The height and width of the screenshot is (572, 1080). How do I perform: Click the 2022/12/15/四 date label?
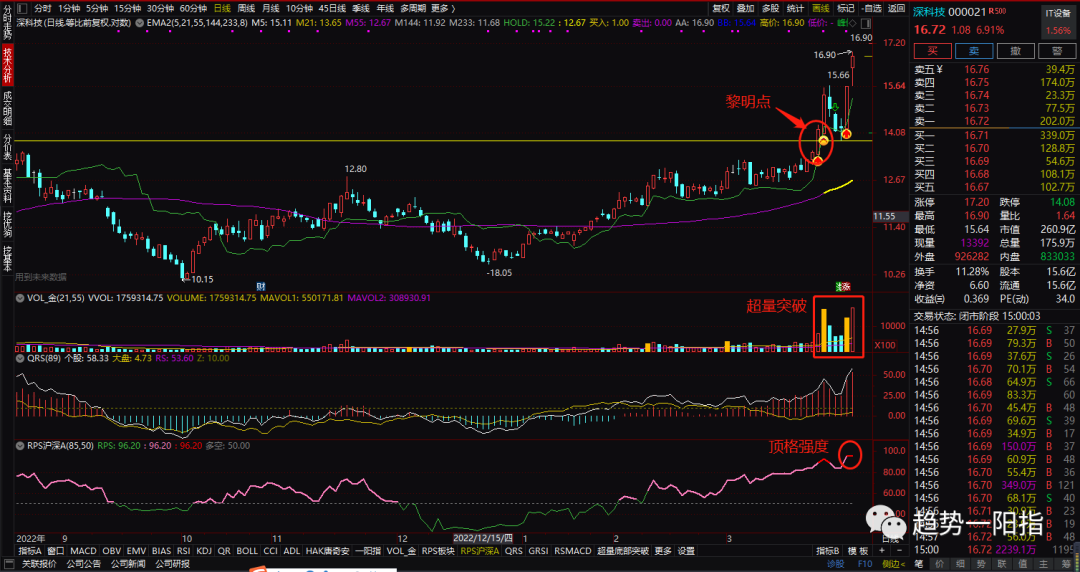482,538
